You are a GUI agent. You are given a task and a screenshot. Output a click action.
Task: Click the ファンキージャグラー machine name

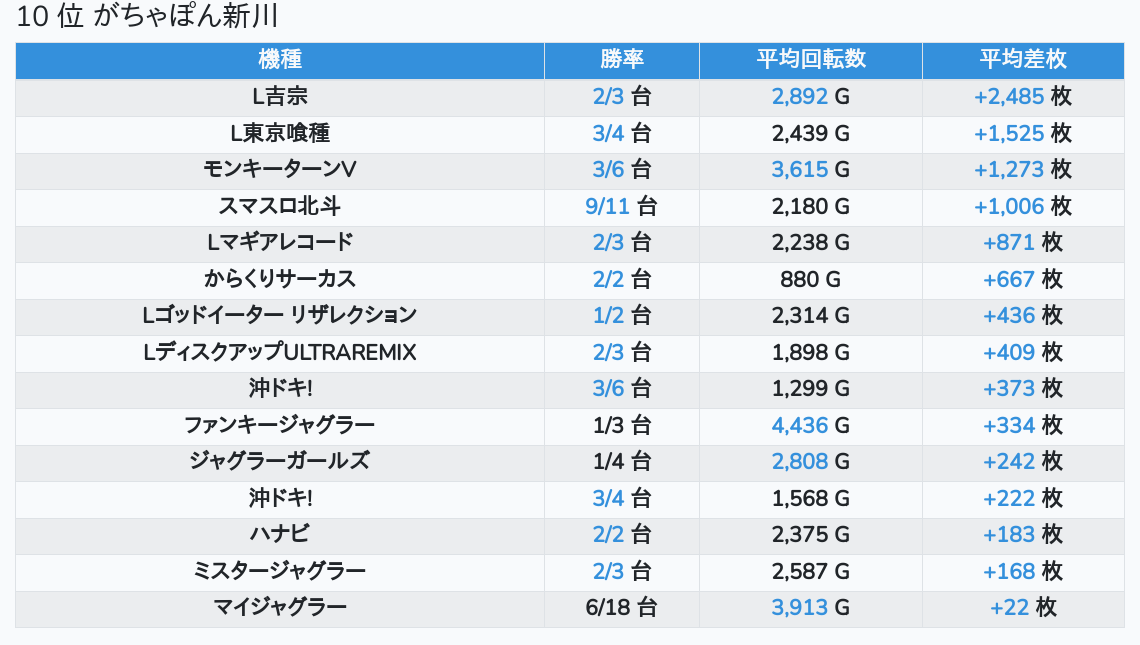tap(280, 425)
